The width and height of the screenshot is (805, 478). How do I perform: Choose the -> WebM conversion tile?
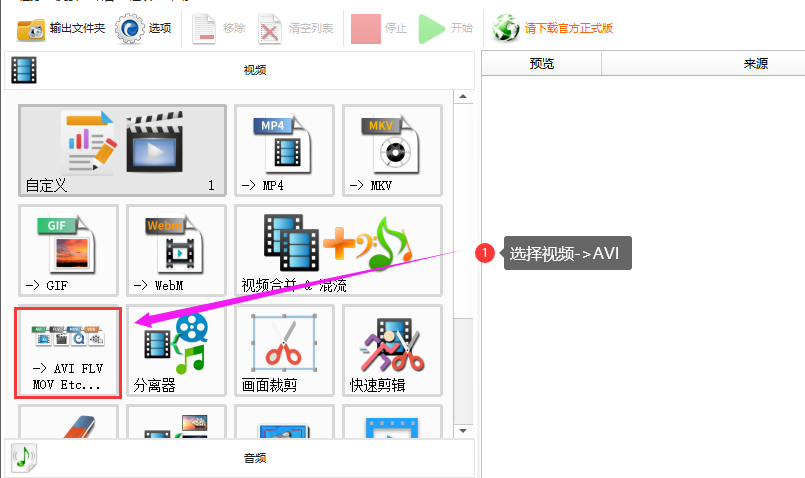click(x=176, y=250)
